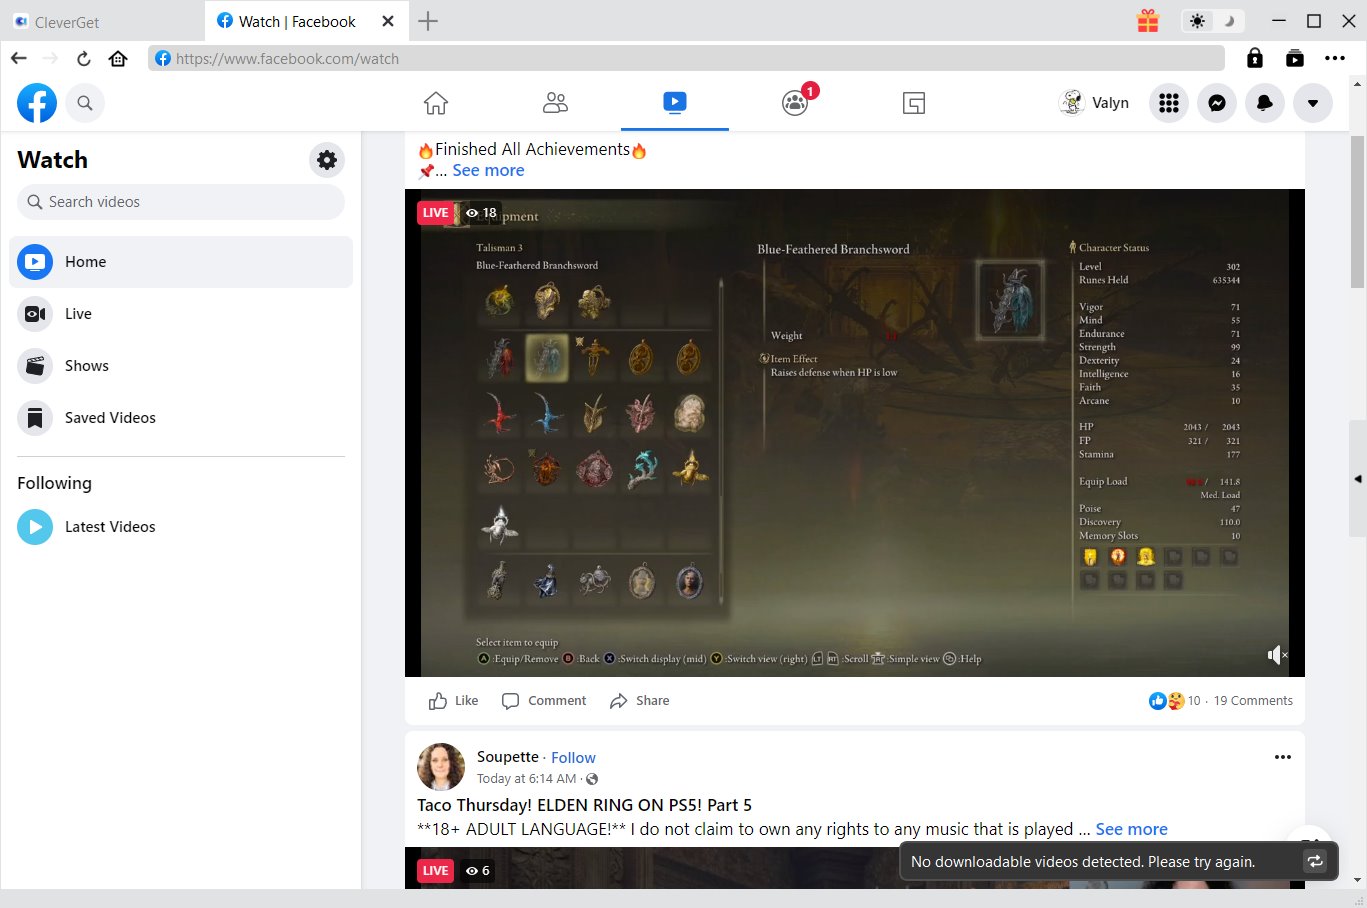Follow Soupette's page

point(573,758)
